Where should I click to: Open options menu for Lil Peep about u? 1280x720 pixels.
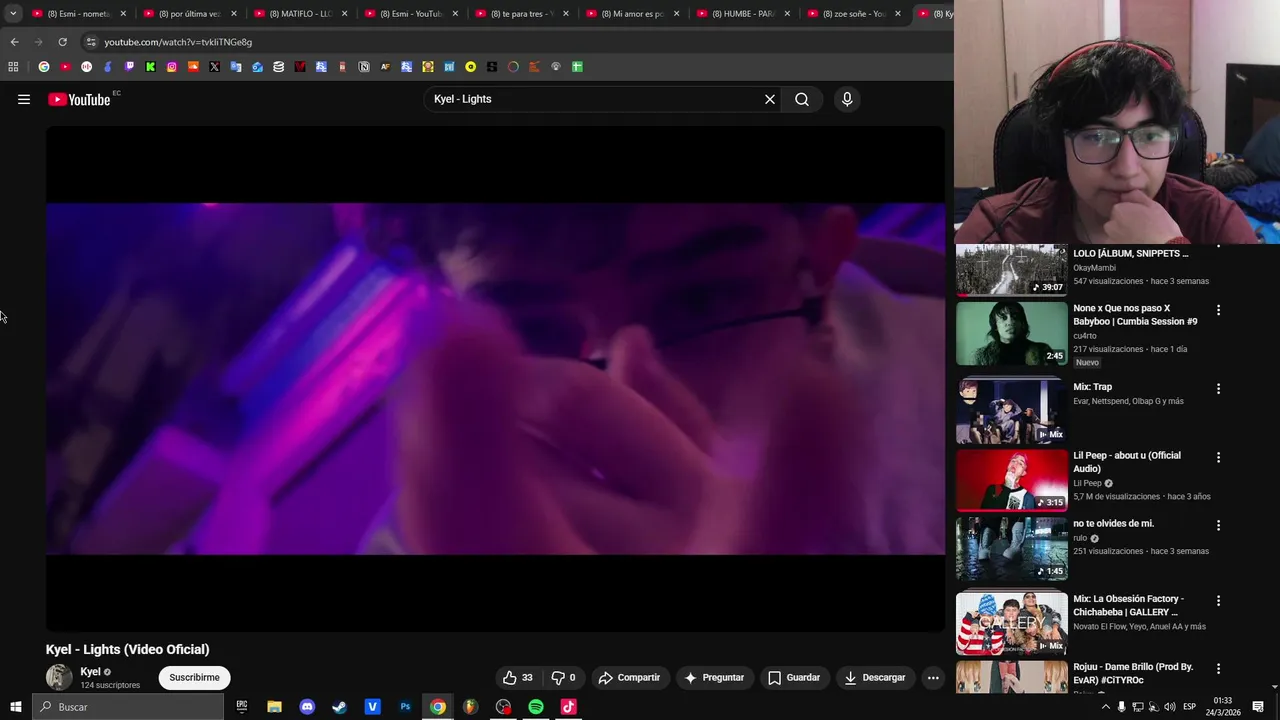click(1218, 457)
